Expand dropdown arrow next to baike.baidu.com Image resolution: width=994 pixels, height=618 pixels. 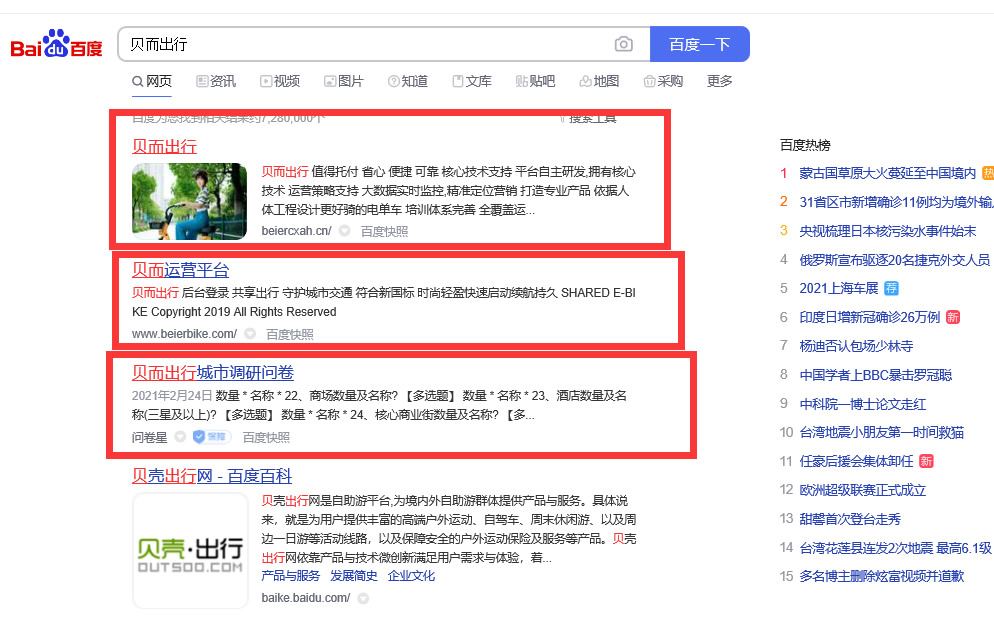tap(363, 598)
